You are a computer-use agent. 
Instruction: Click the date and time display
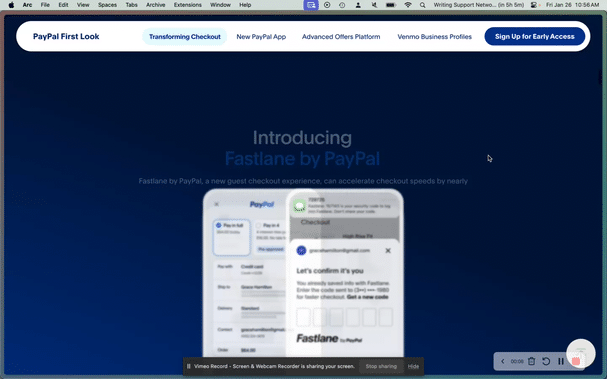(x=572, y=5)
